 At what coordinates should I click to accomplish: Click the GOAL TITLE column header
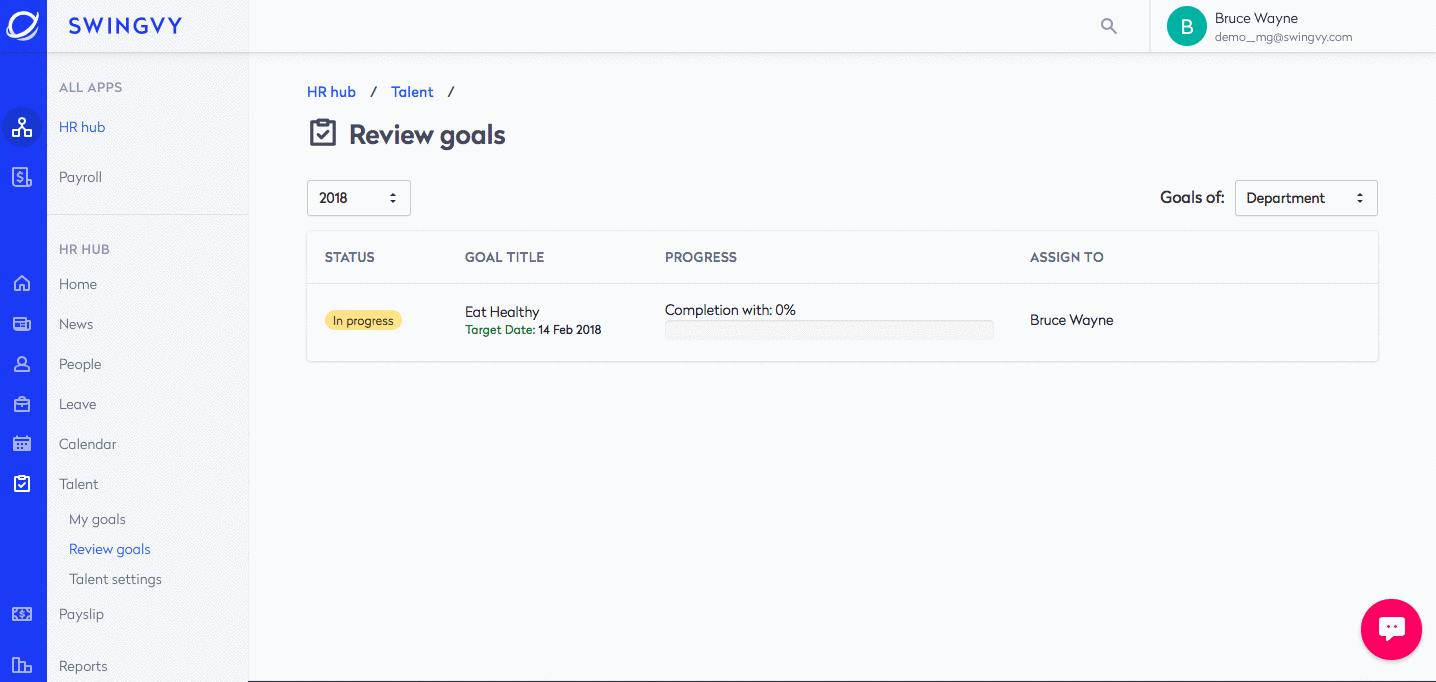505,257
